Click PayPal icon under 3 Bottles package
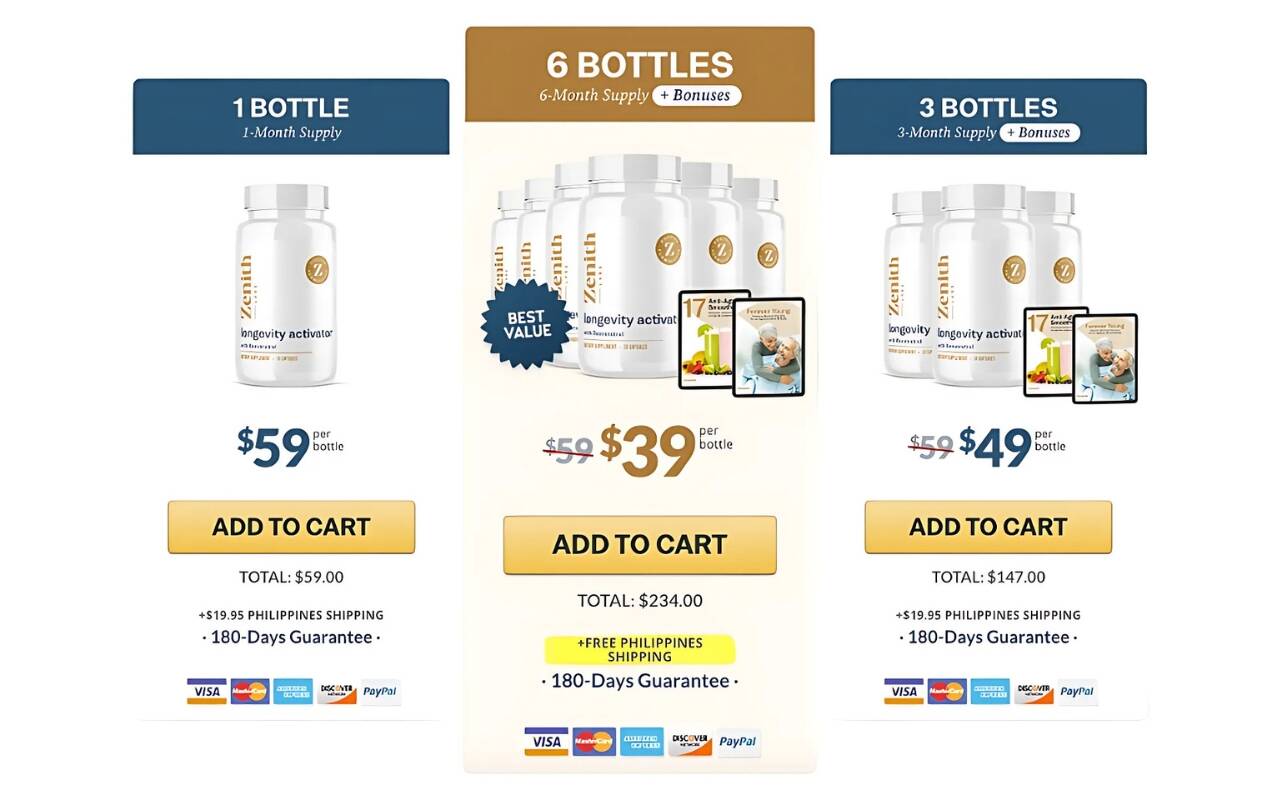 [1077, 691]
